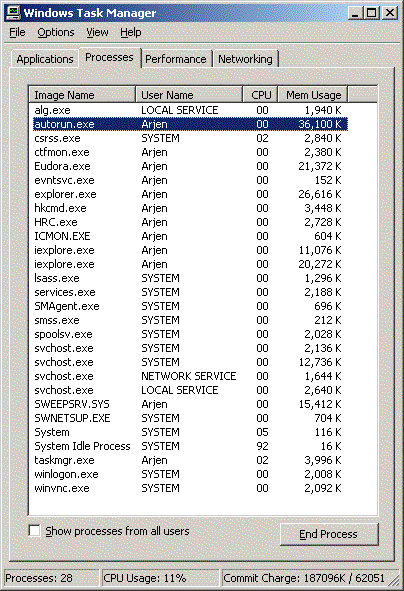Select the SWEEPSRV.SYS process

[x=190, y=404]
